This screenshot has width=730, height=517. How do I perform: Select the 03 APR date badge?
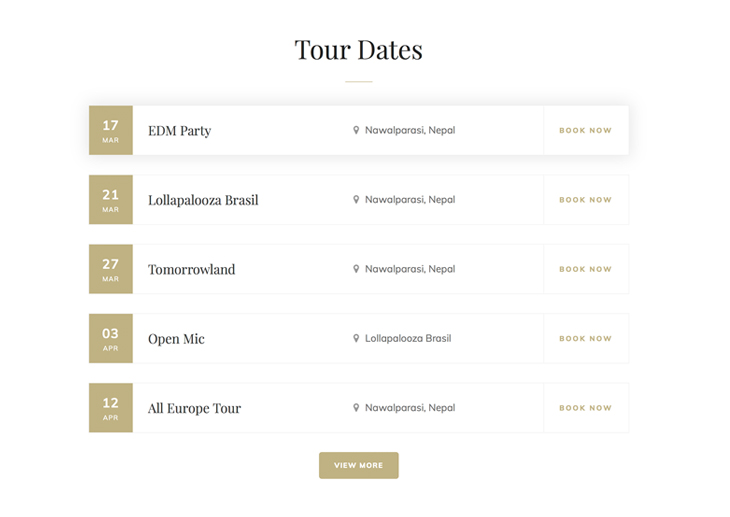(x=110, y=338)
